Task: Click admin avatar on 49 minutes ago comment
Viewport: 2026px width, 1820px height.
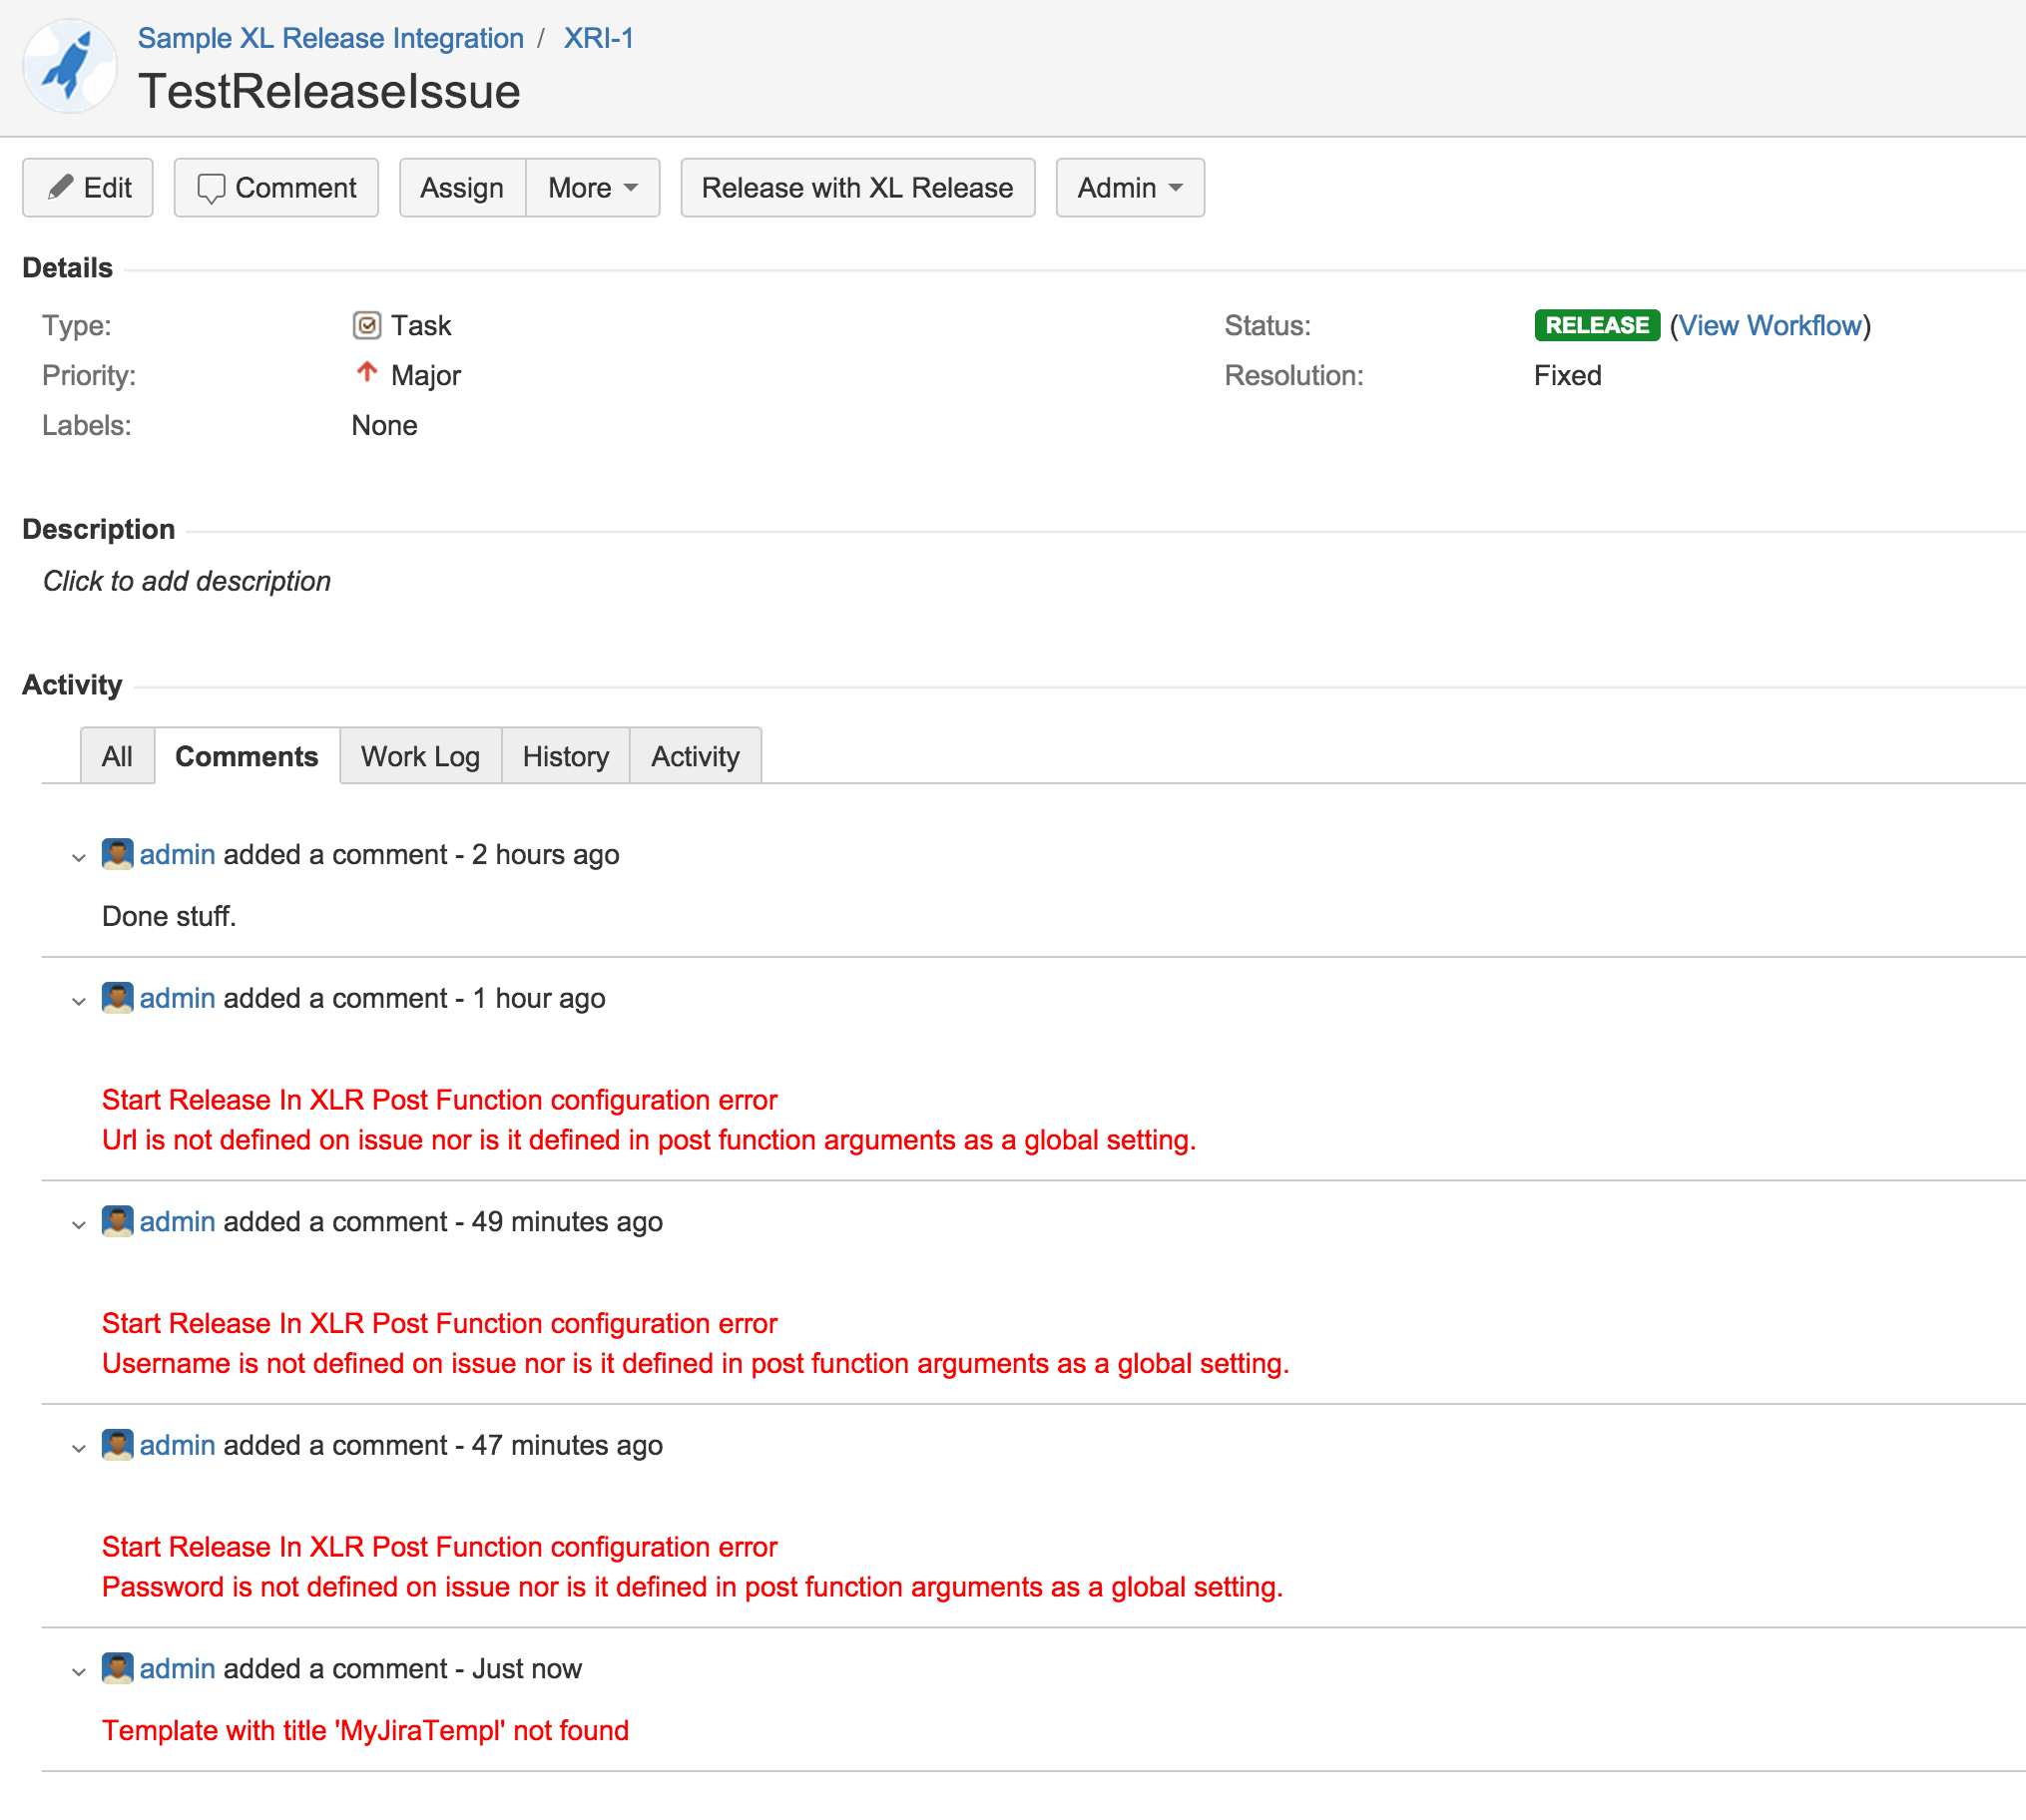Action: pyautogui.click(x=117, y=1221)
